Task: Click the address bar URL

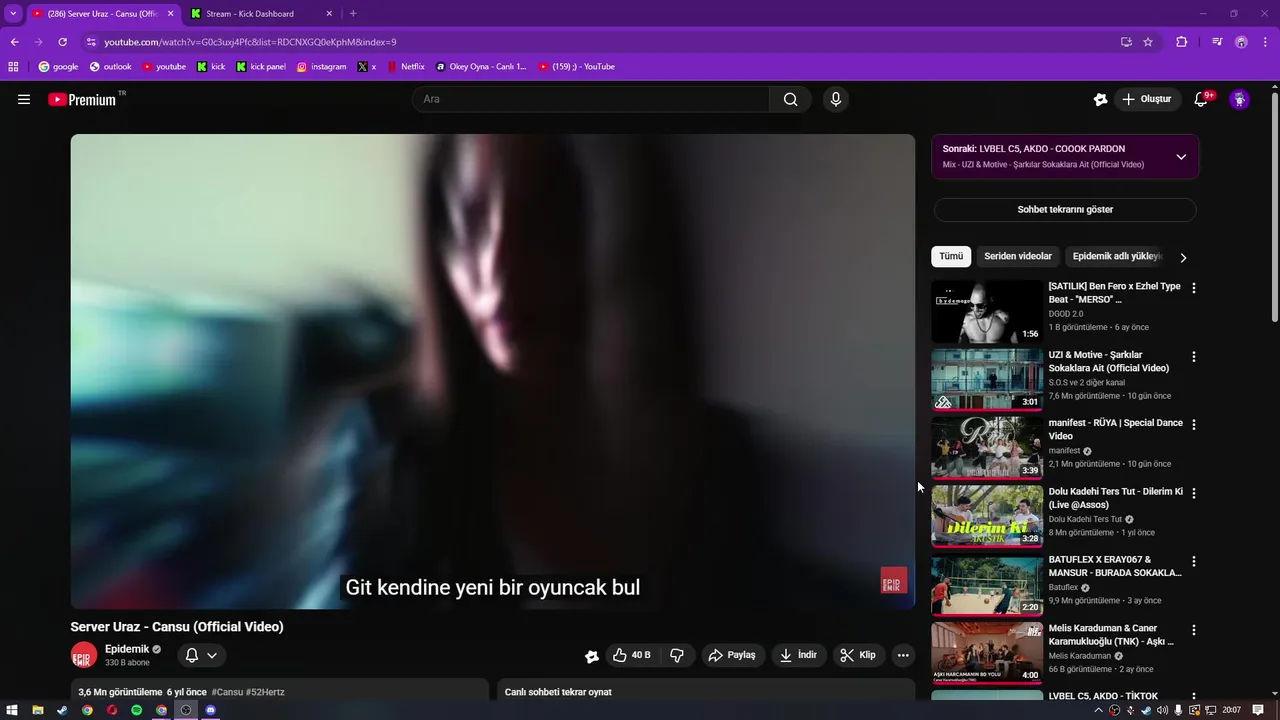Action: (250, 42)
